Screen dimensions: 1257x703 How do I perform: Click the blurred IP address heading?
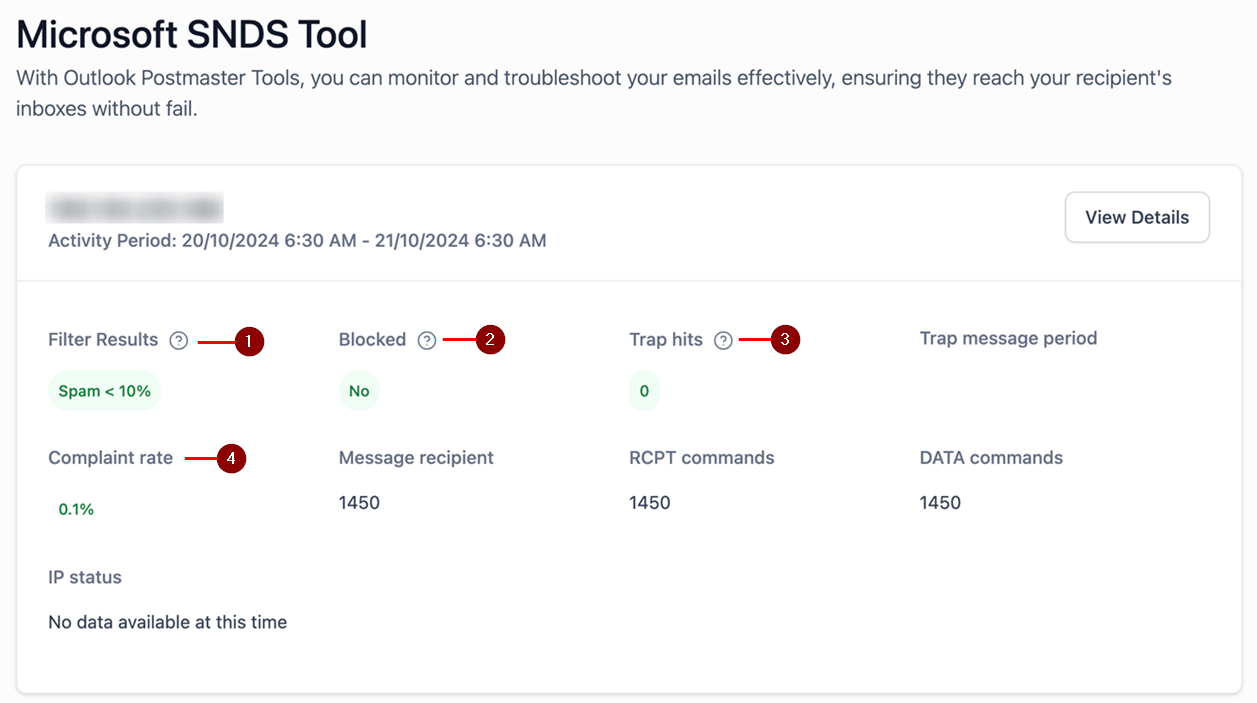[135, 209]
